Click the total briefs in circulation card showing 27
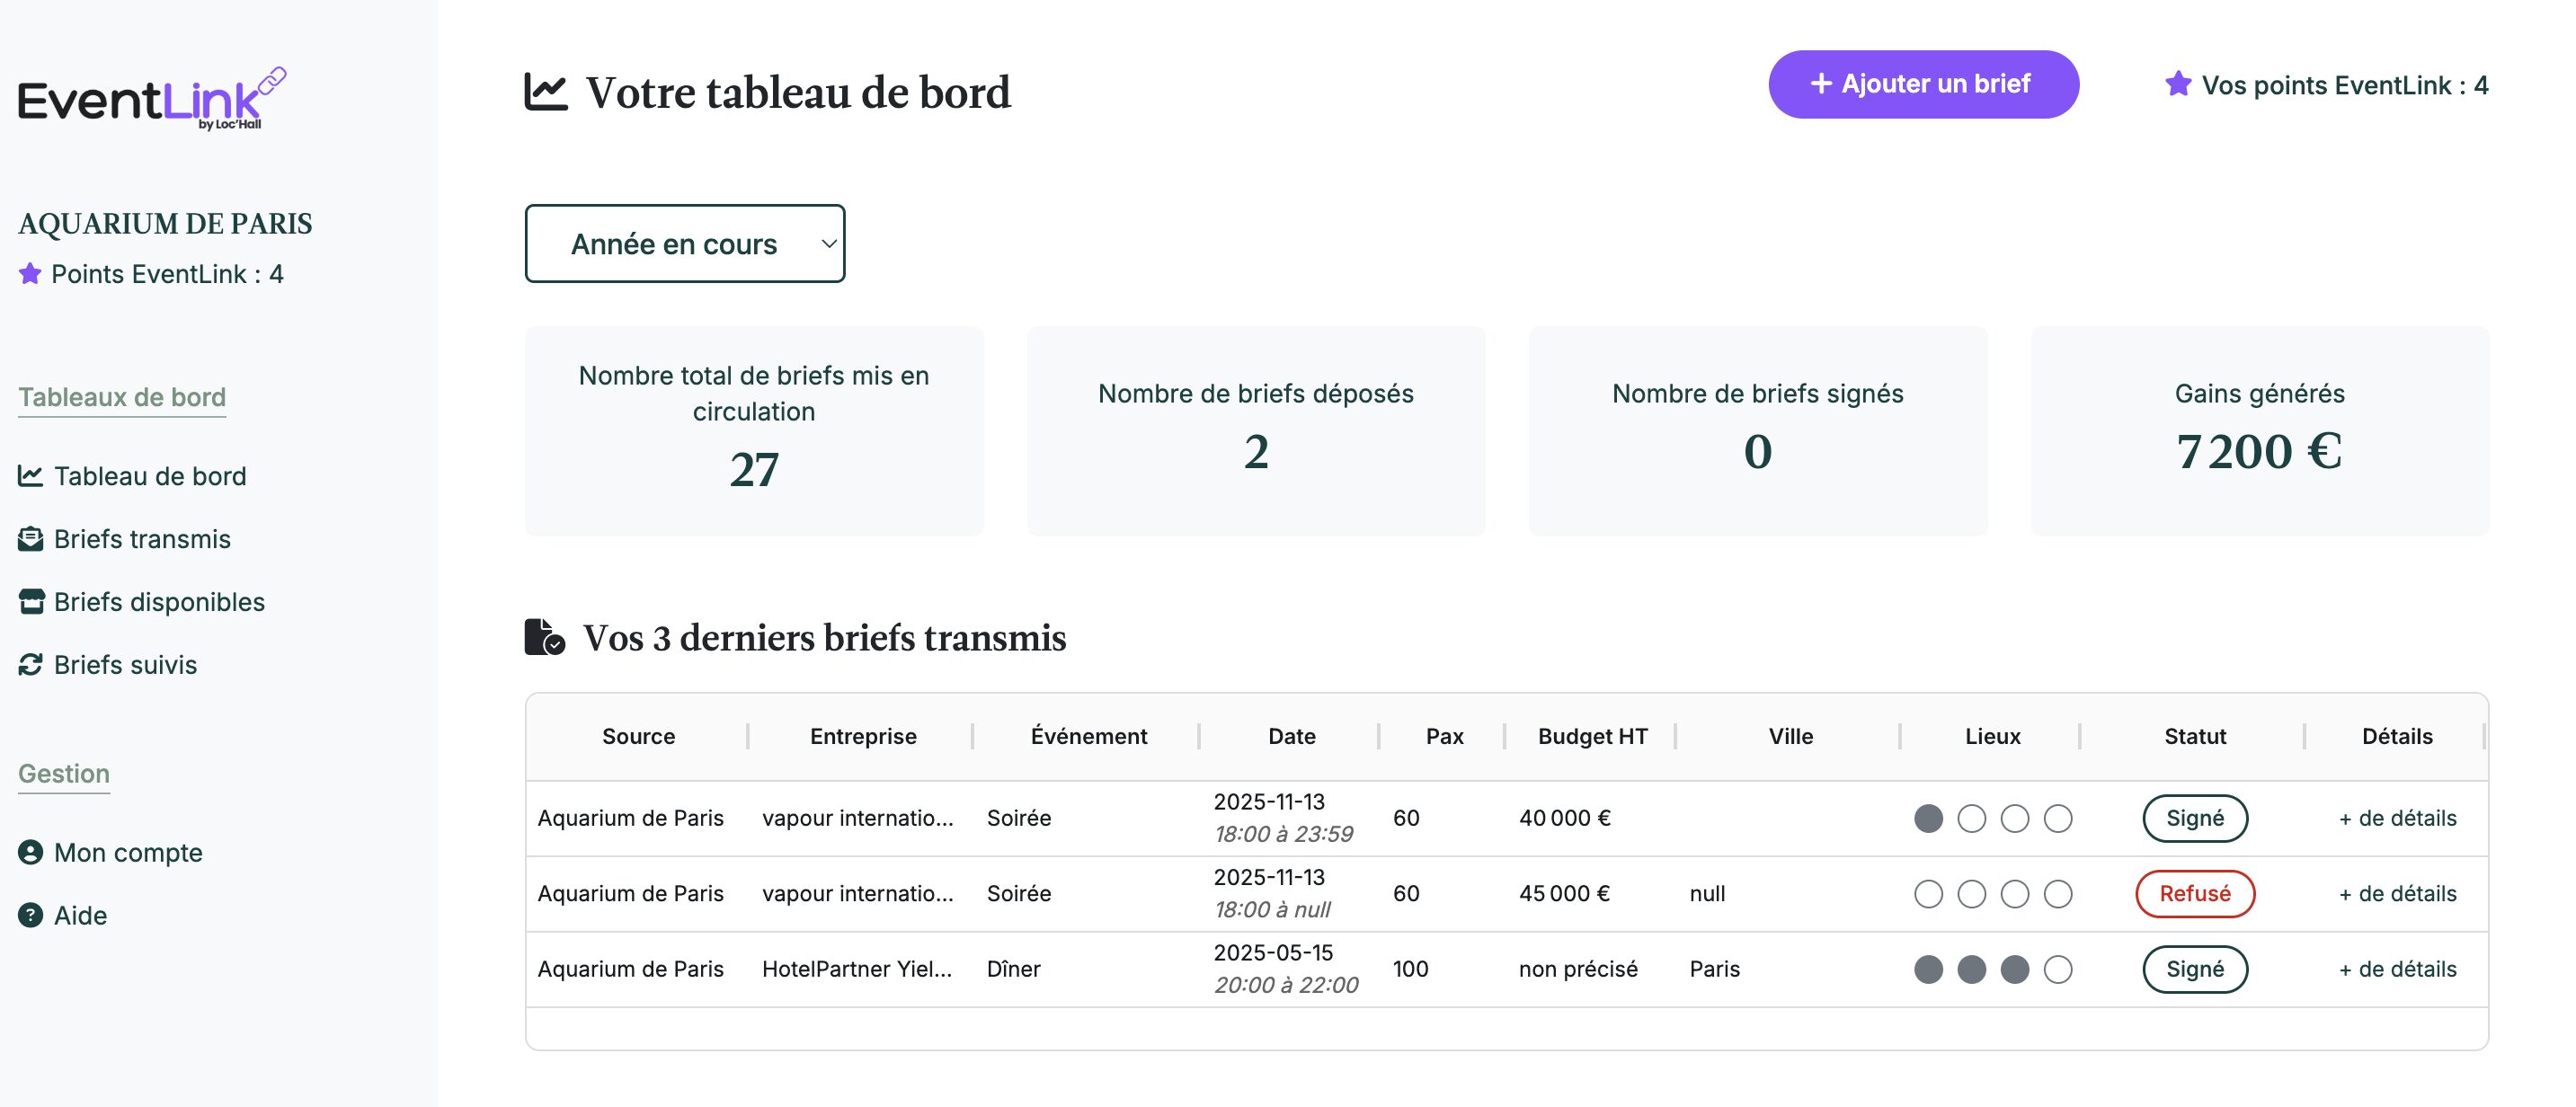Screen dimensions: 2576x1107 click(754, 431)
